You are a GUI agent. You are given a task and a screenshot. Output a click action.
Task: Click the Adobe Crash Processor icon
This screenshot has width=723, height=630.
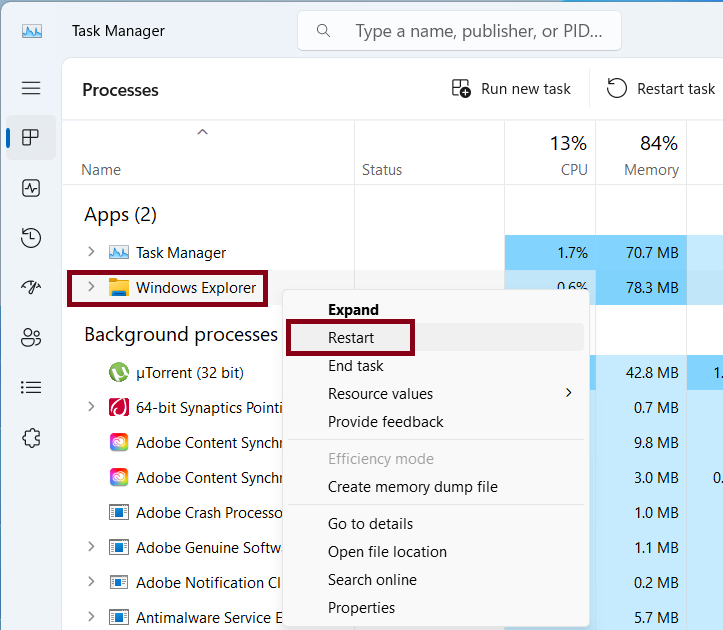pyautogui.click(x=119, y=512)
